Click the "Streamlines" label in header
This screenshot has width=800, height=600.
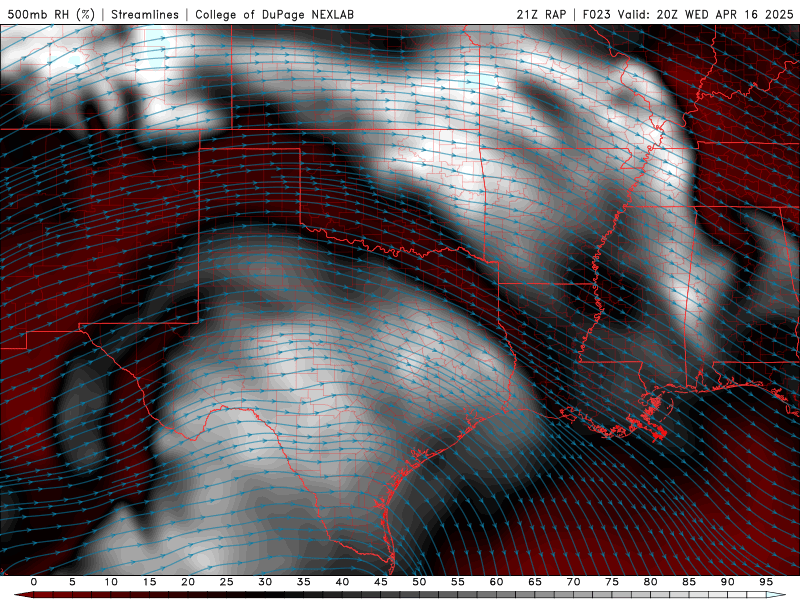(145, 14)
